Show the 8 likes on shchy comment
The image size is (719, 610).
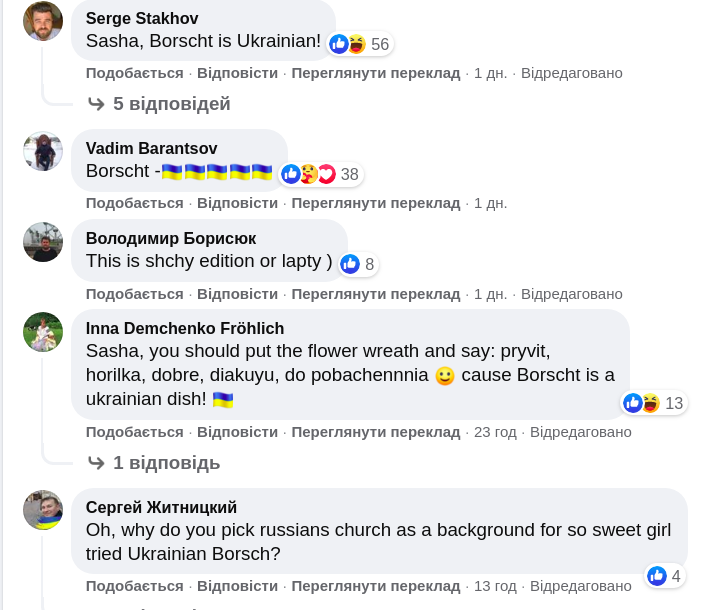(x=358, y=264)
